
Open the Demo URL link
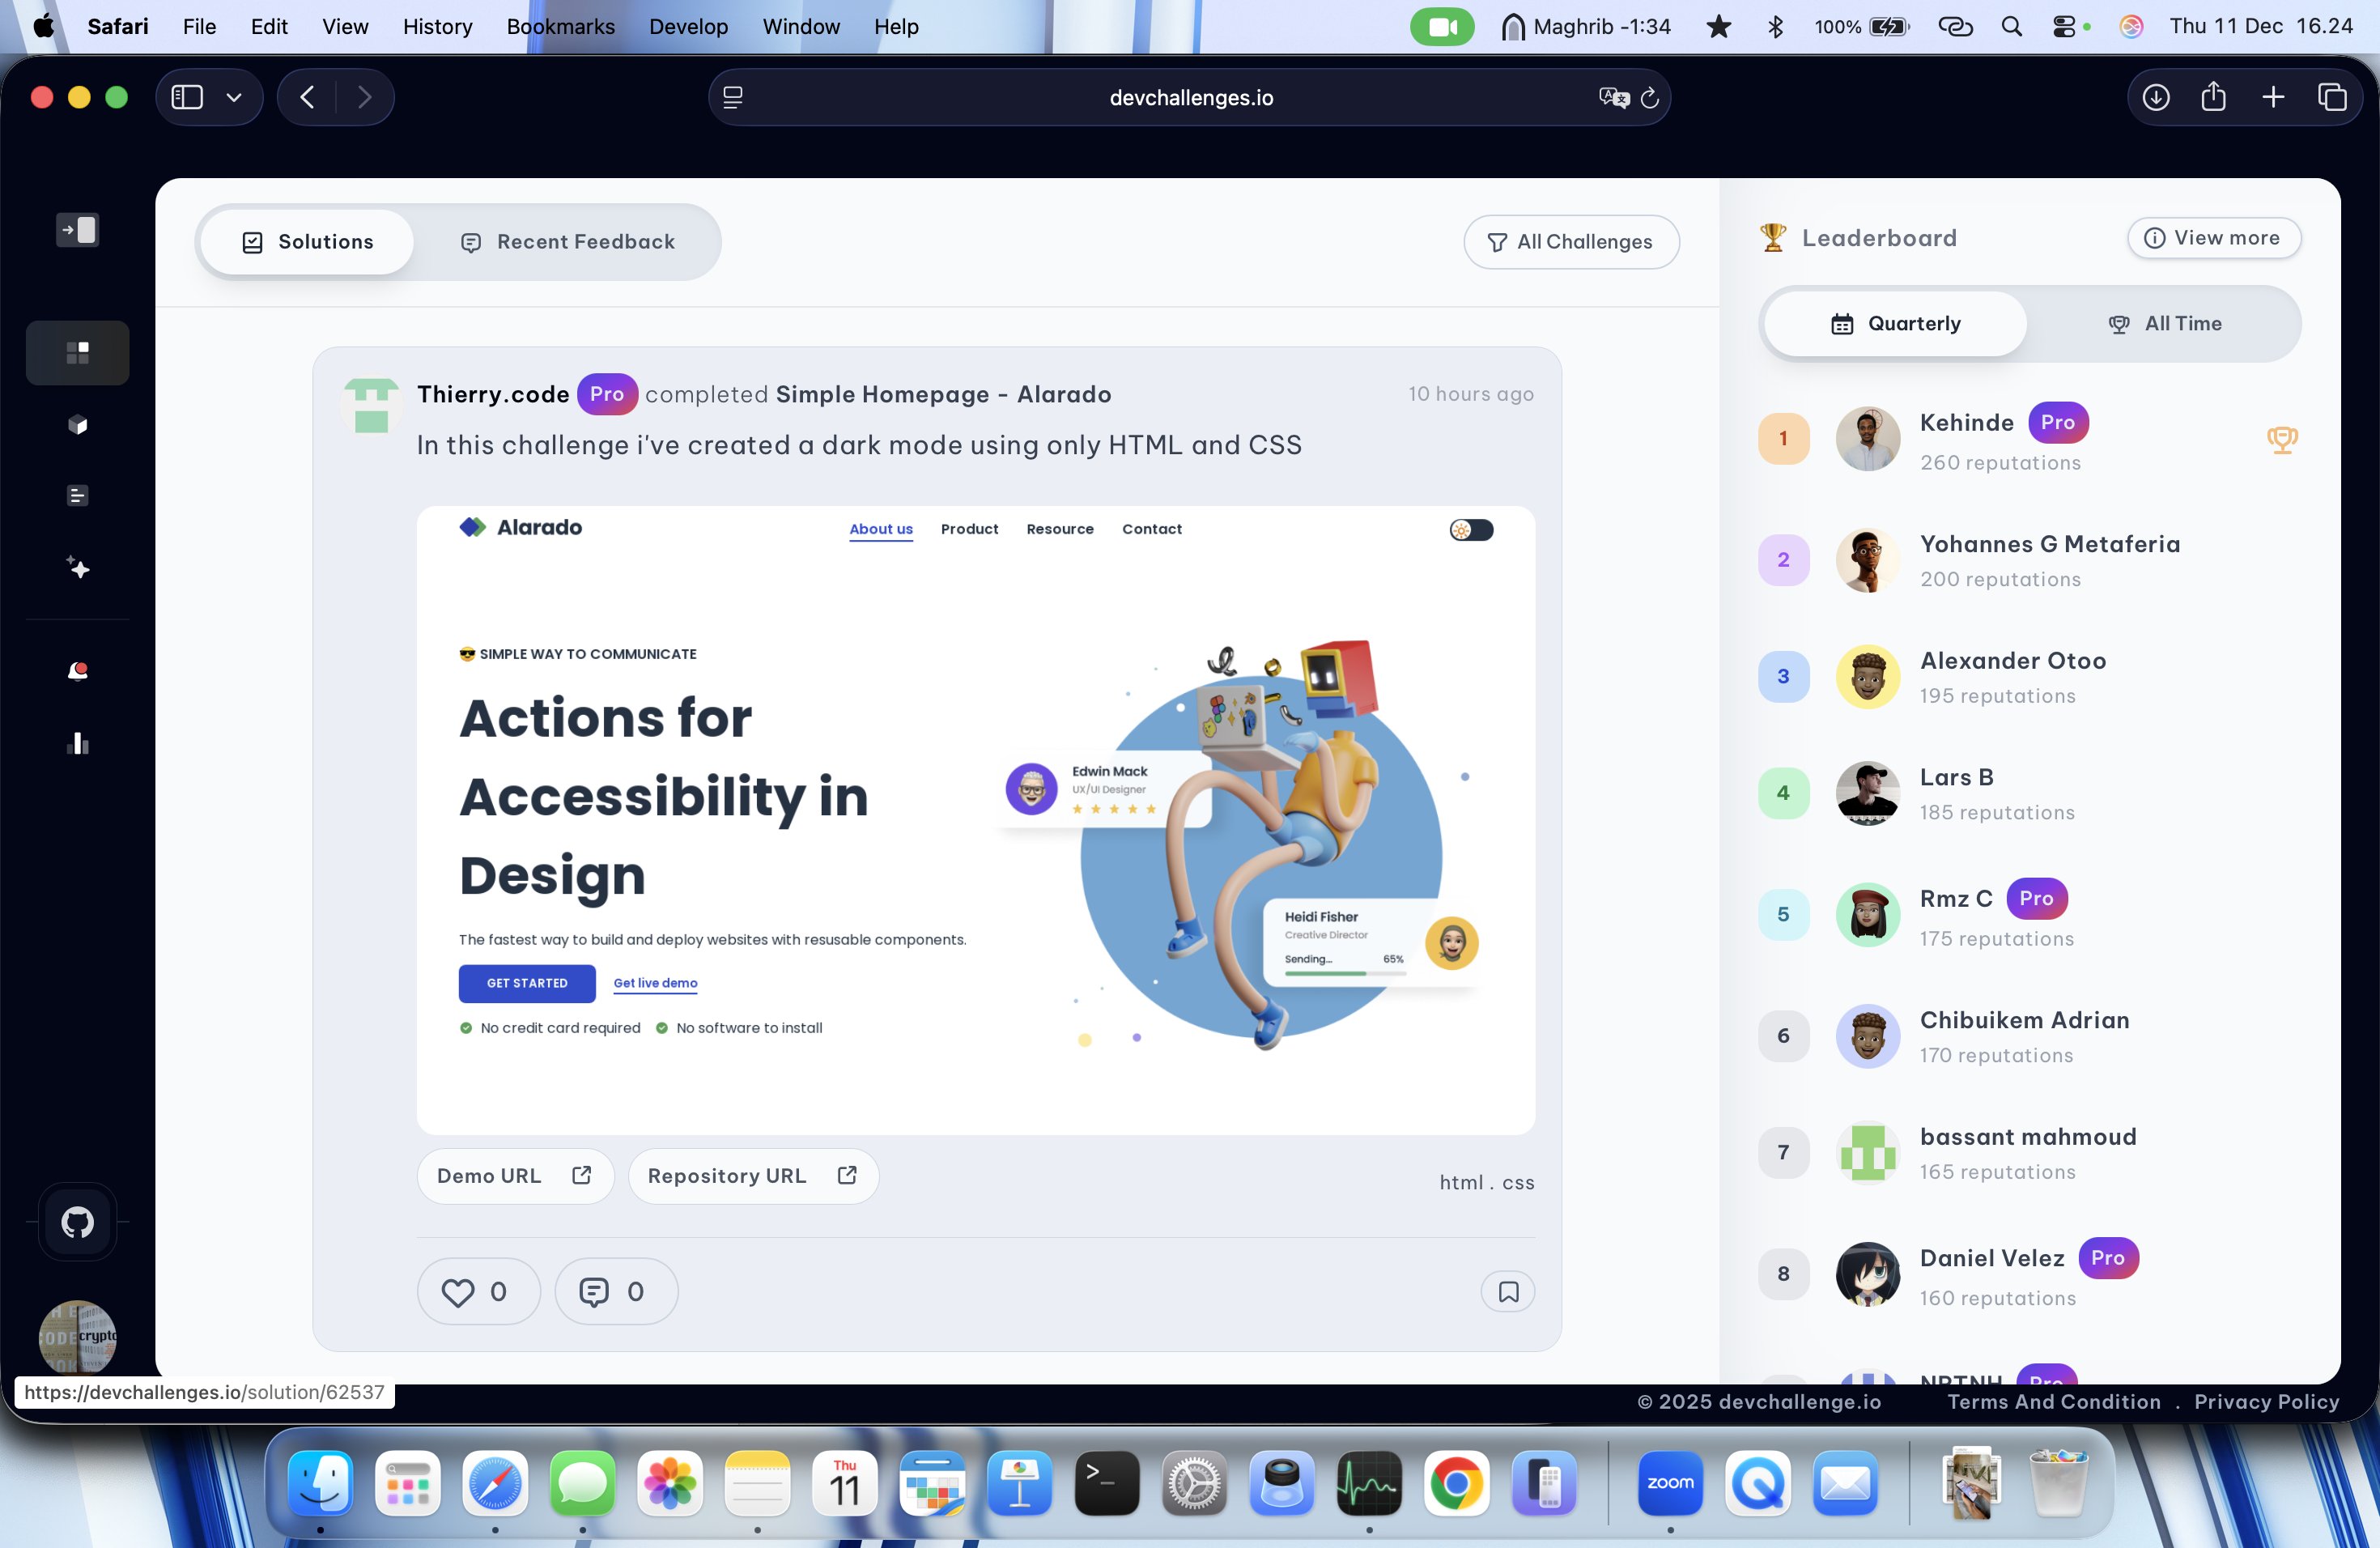[514, 1176]
